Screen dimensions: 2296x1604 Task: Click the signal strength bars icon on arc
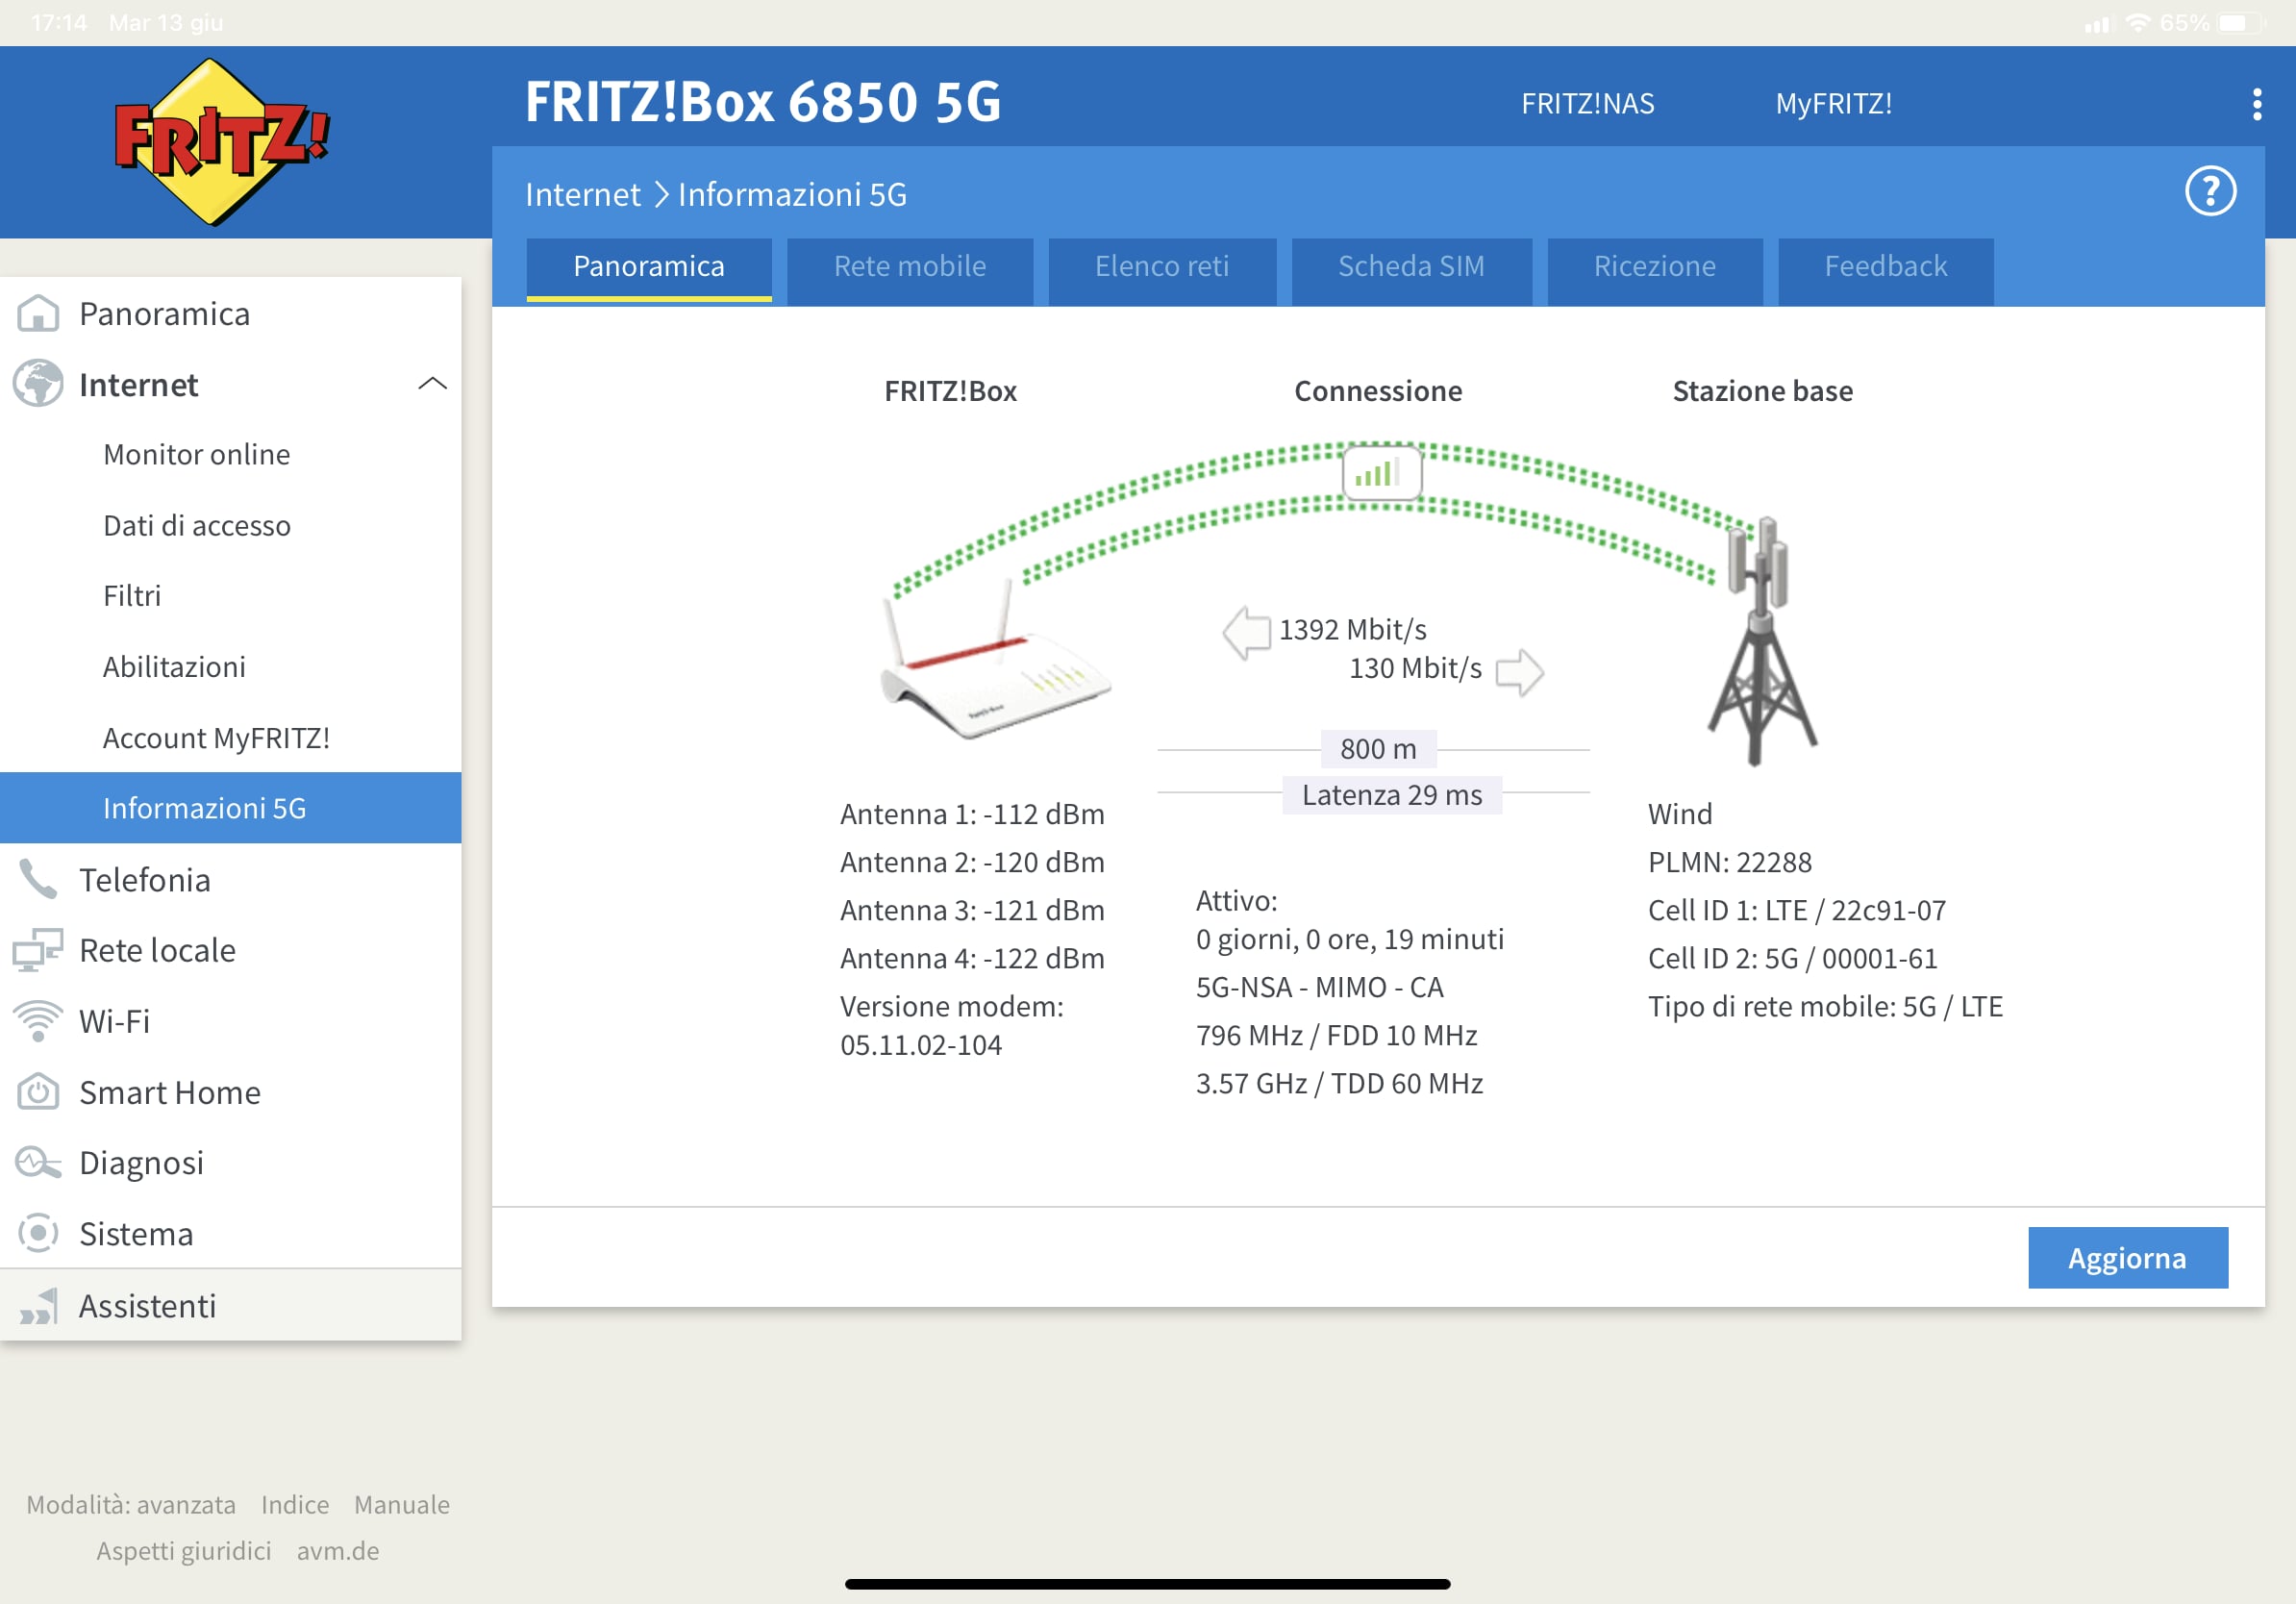tap(1381, 472)
